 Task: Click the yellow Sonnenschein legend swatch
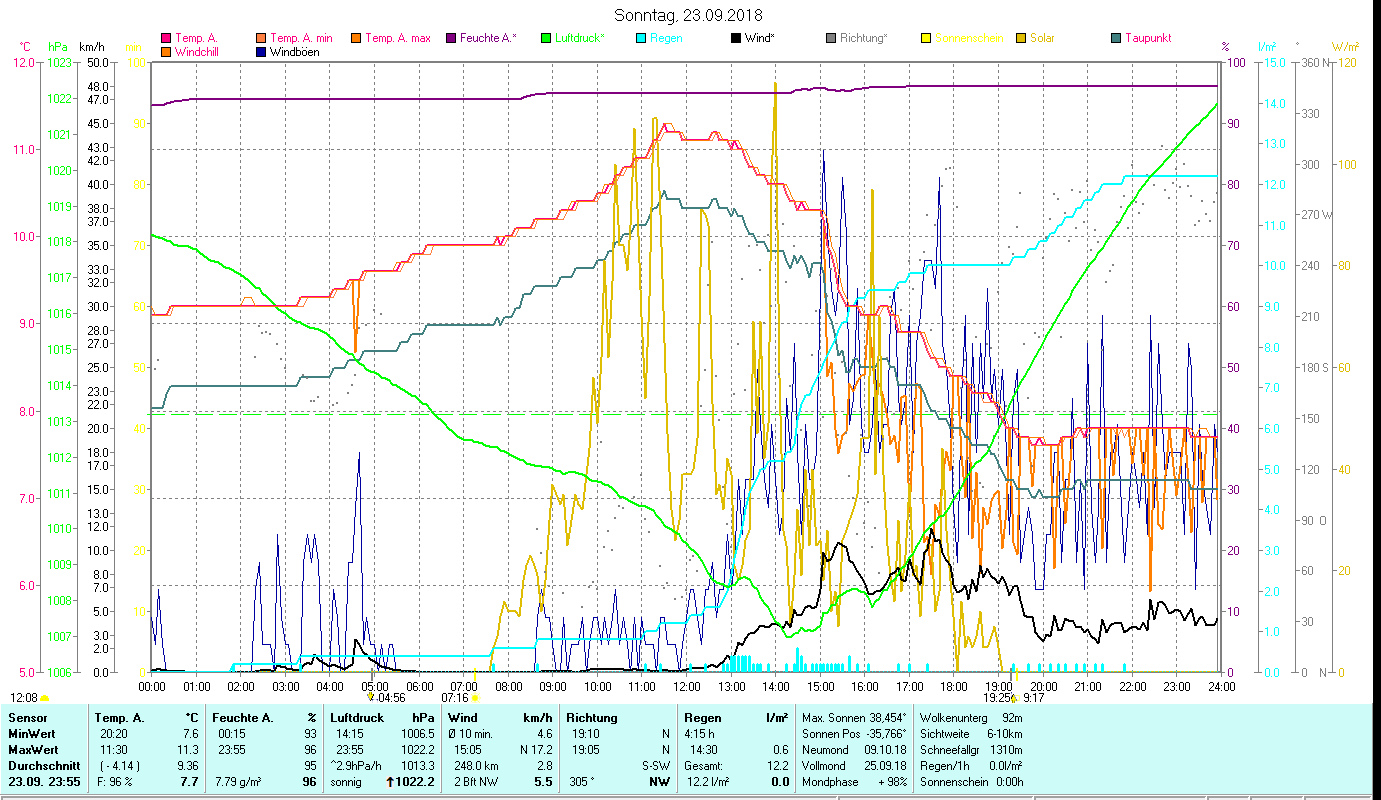[925, 38]
